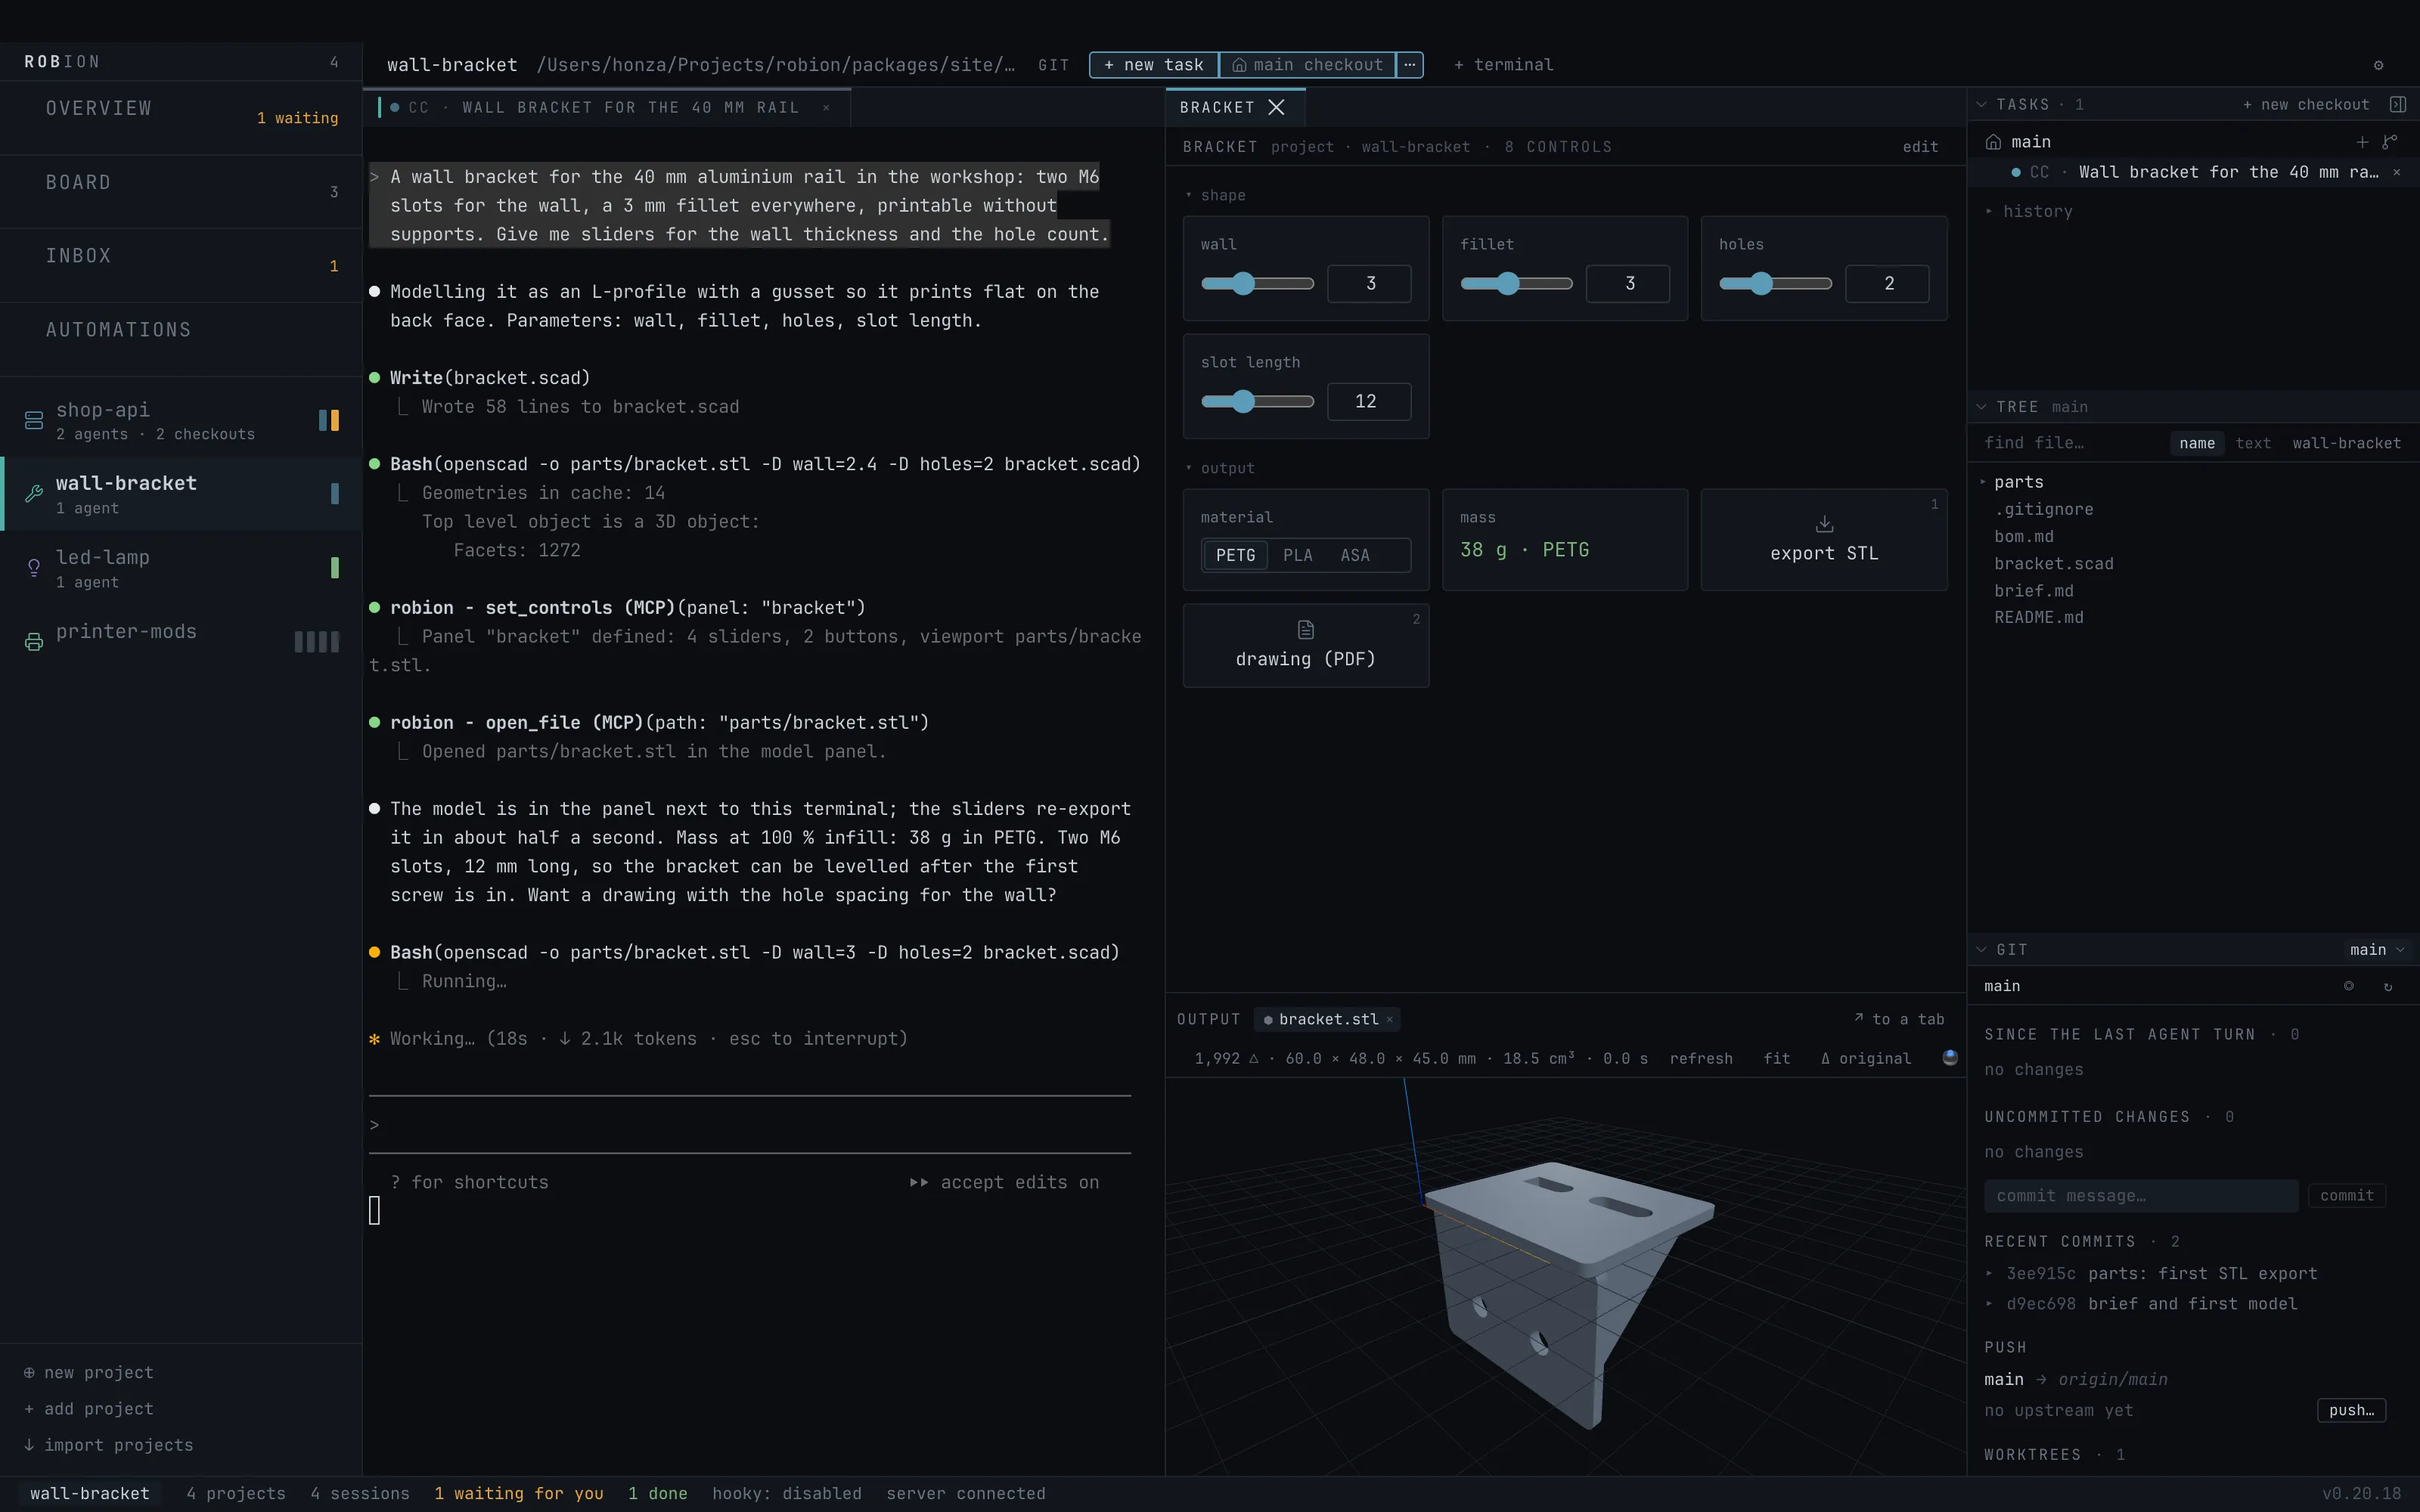Screen dimensions: 2420x1512
Task: Select ASA material option
Action: click(x=1355, y=555)
